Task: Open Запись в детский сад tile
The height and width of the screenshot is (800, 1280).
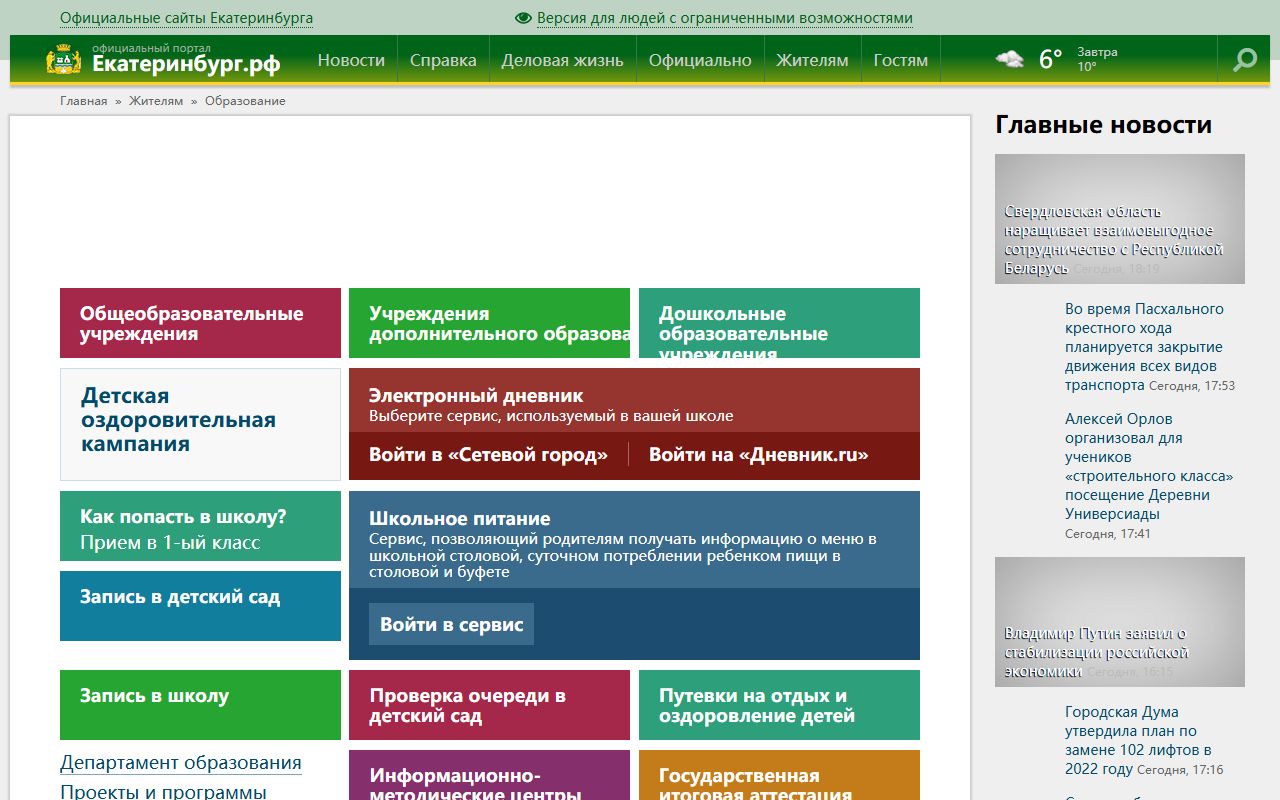Action: pyautogui.click(x=200, y=606)
